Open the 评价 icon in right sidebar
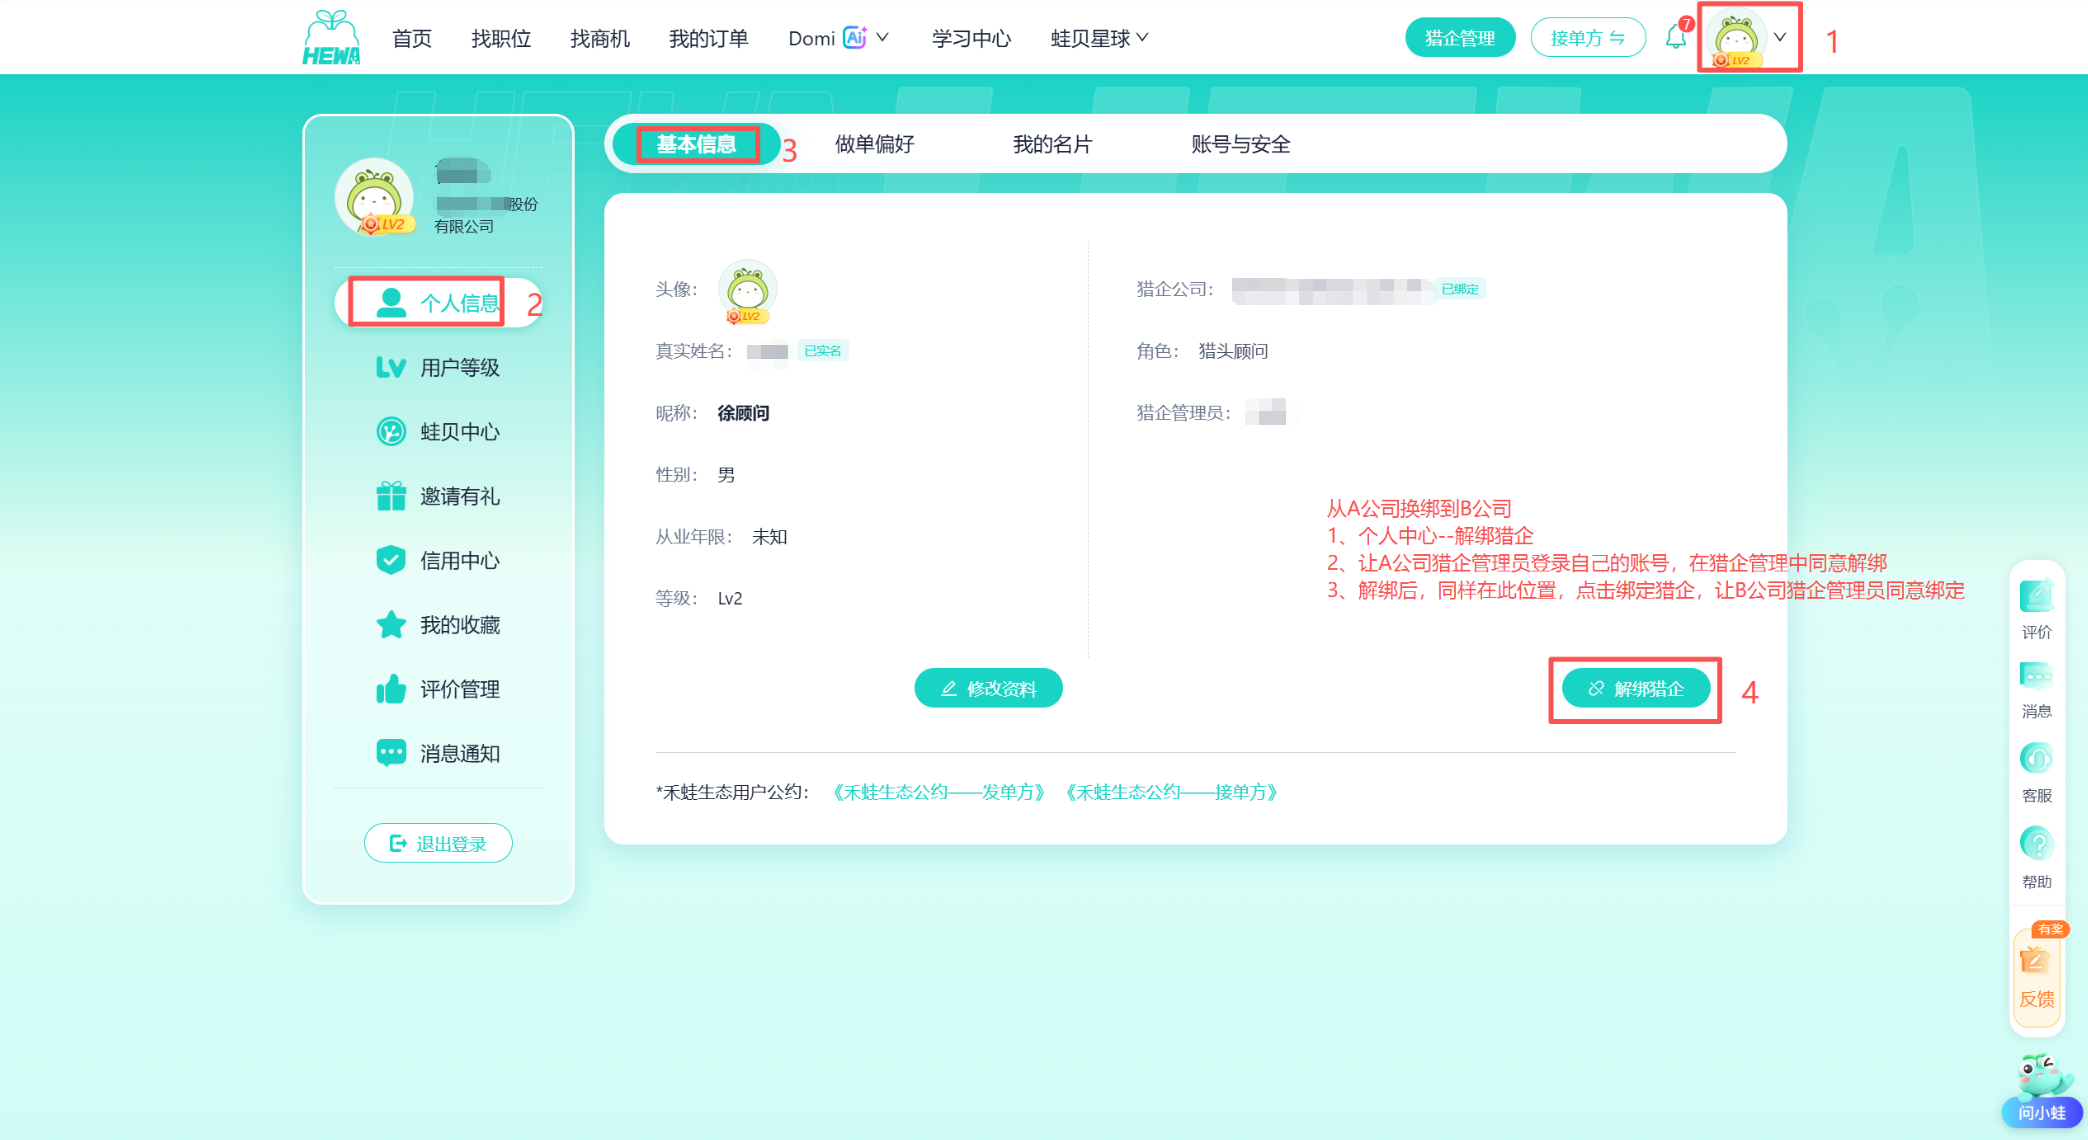 pos(2036,608)
